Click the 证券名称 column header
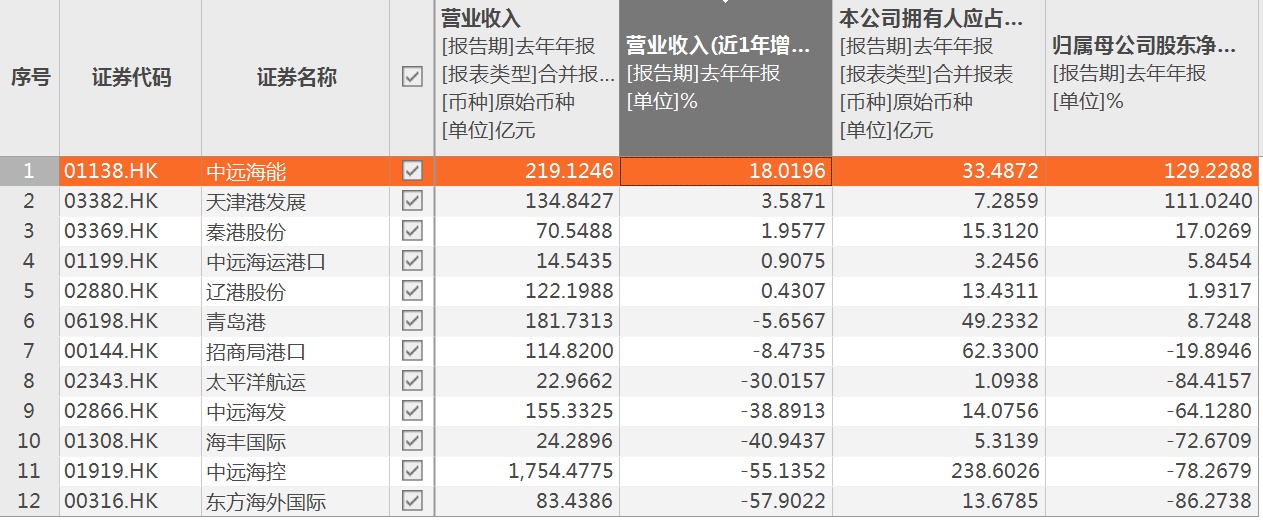Image resolution: width=1263 pixels, height=523 pixels. click(296, 77)
